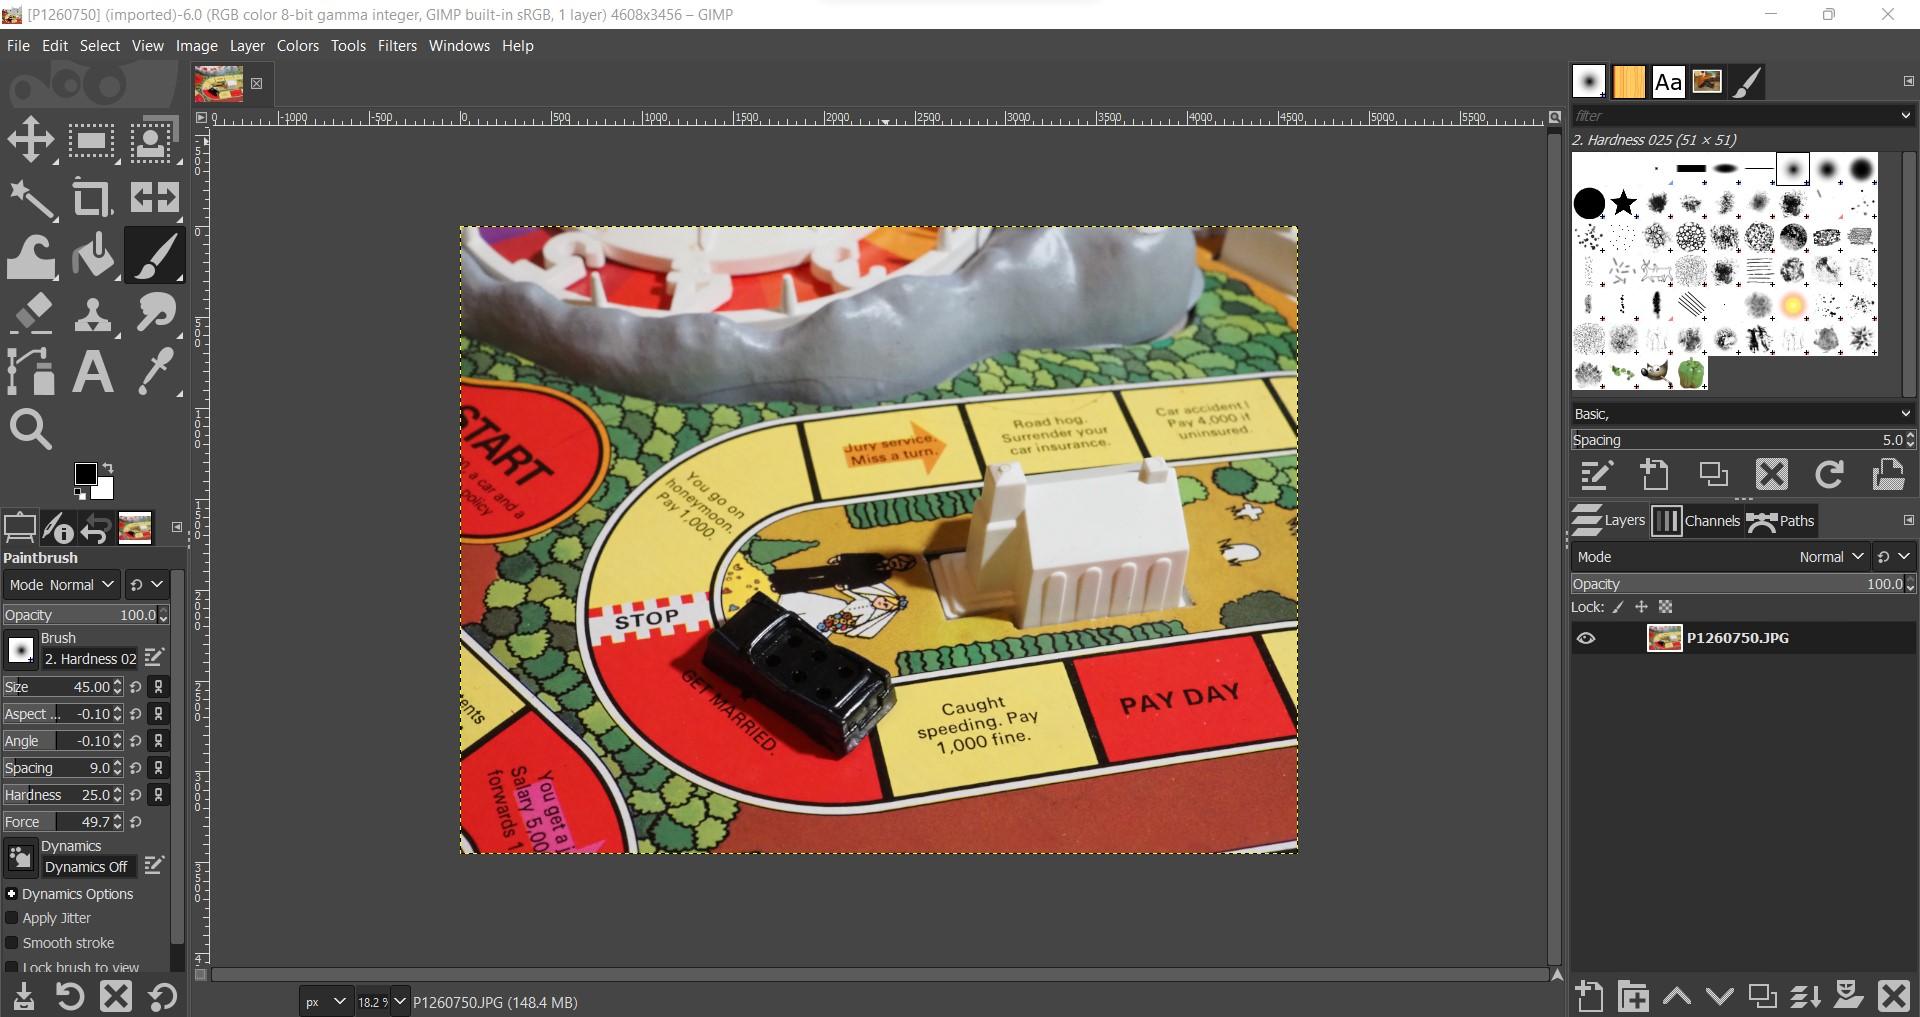Delete the P1260750.JPG layer
1920x1017 pixels.
pos(1893,996)
